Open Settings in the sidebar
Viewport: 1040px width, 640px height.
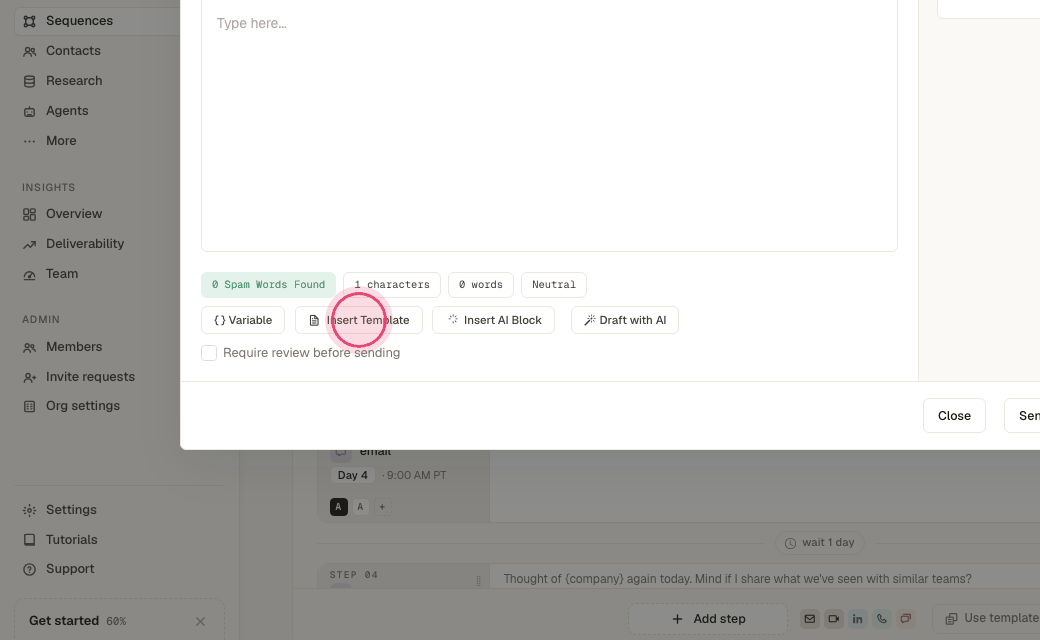pyautogui.click(x=71, y=510)
